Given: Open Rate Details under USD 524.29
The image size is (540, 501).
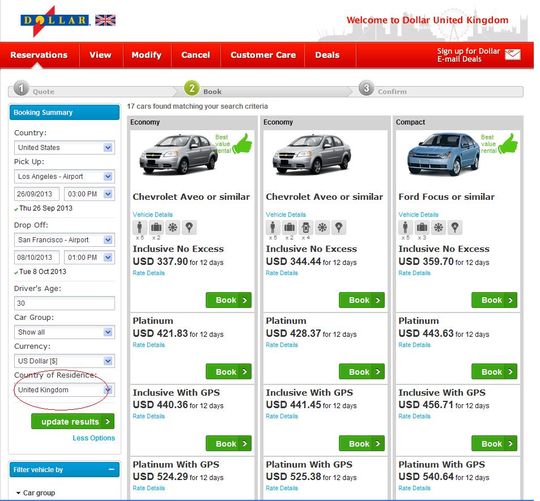Looking at the screenshot, I should pos(149,488).
